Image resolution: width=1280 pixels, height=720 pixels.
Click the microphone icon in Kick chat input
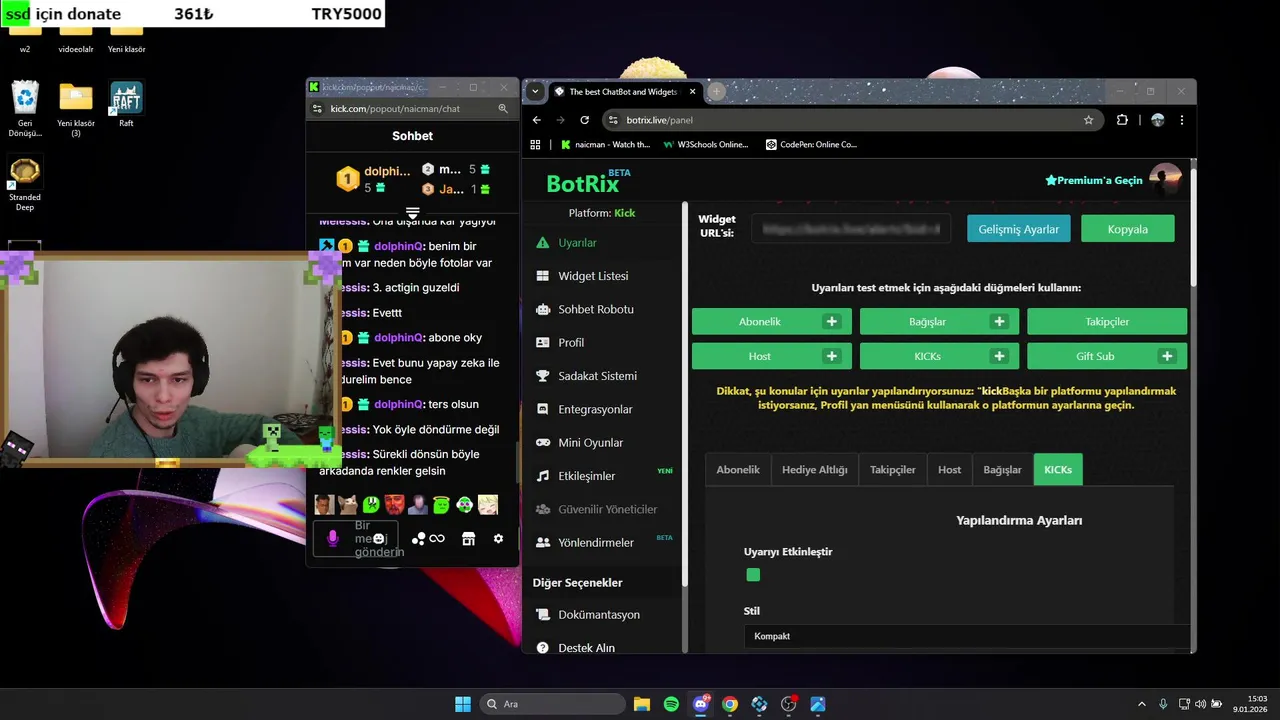tap(333, 539)
